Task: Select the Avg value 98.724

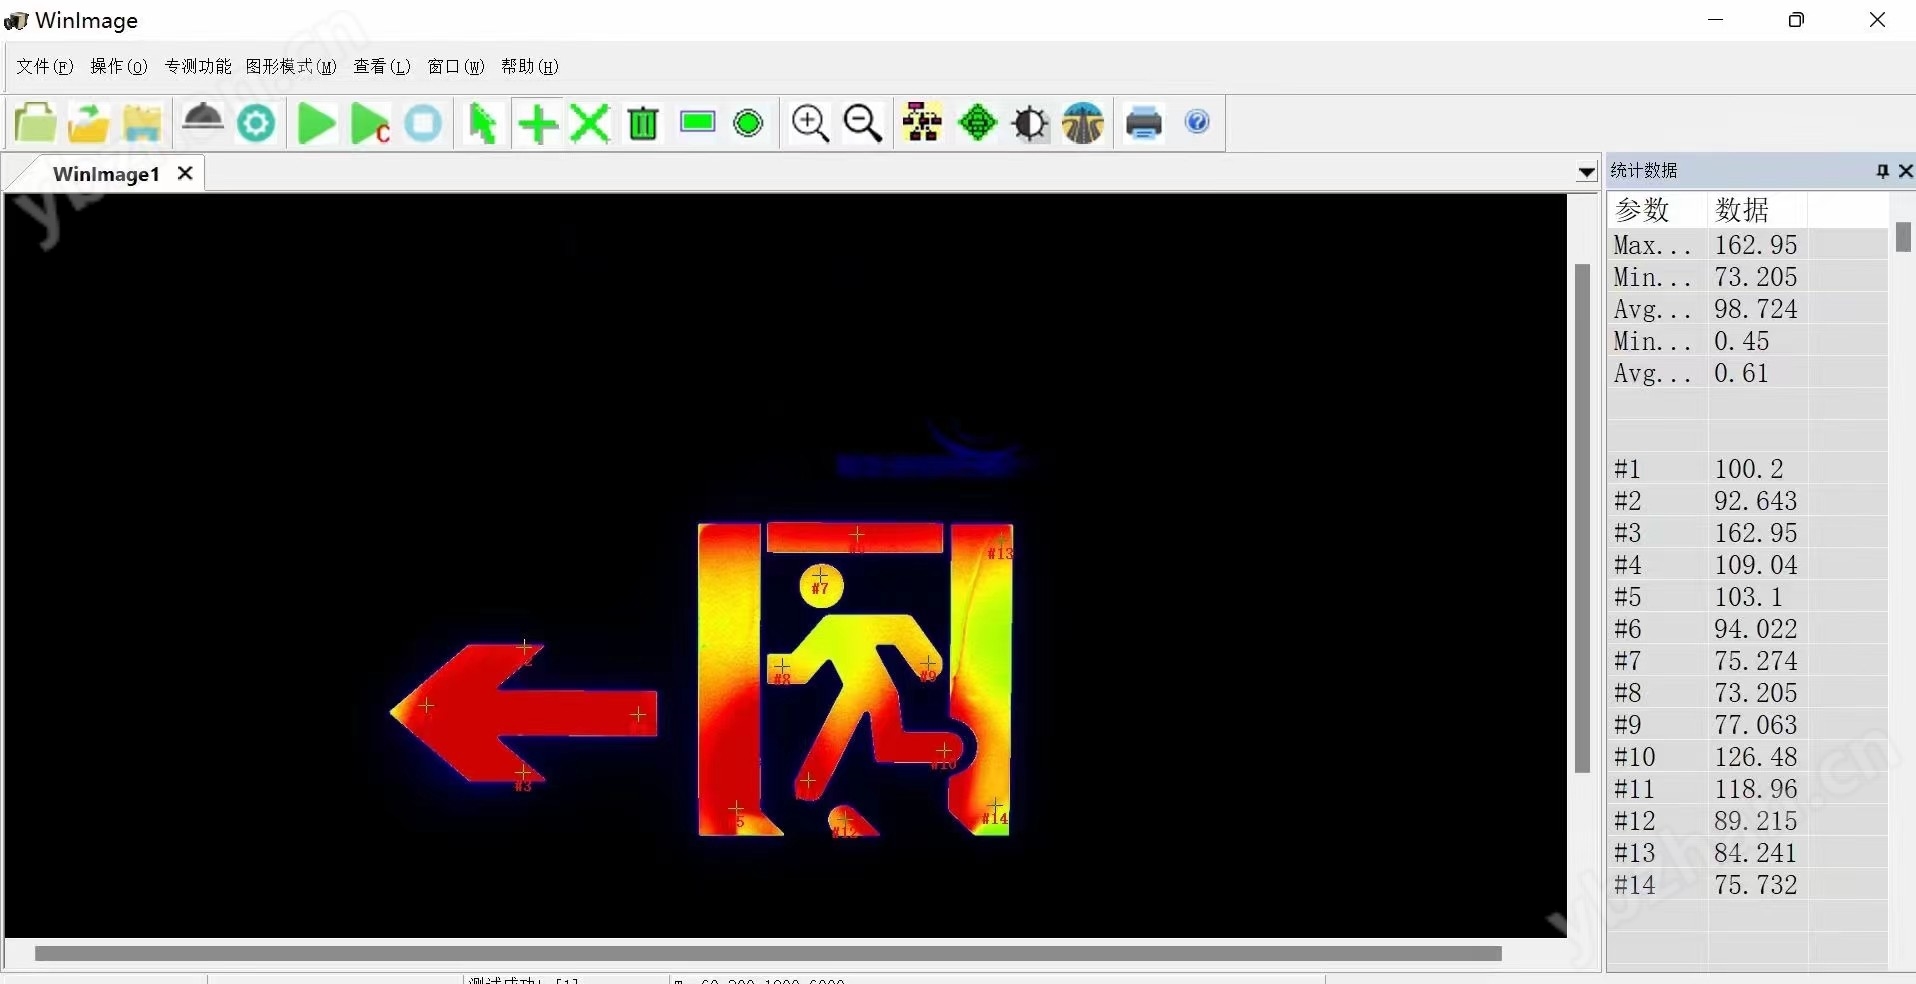Action: [x=1756, y=309]
